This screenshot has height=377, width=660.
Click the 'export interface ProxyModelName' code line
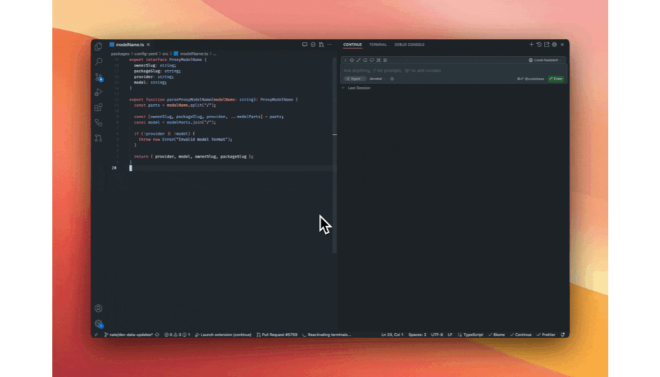coord(168,60)
